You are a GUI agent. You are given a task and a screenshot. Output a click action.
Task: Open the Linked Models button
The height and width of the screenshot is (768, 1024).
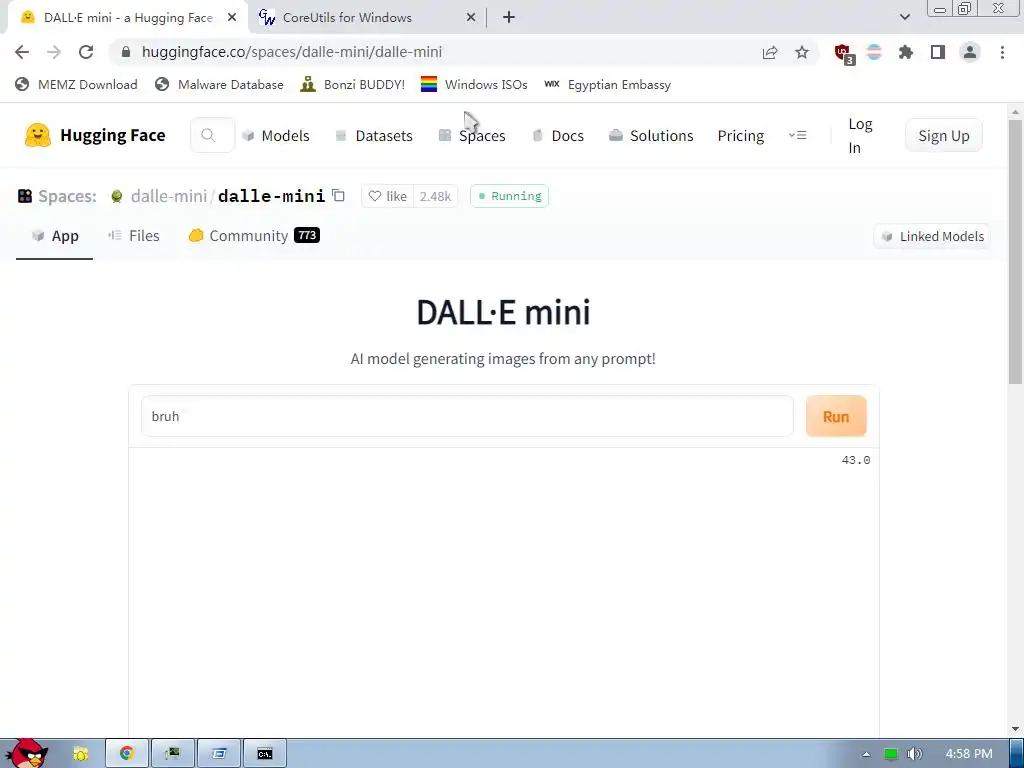pos(932,236)
